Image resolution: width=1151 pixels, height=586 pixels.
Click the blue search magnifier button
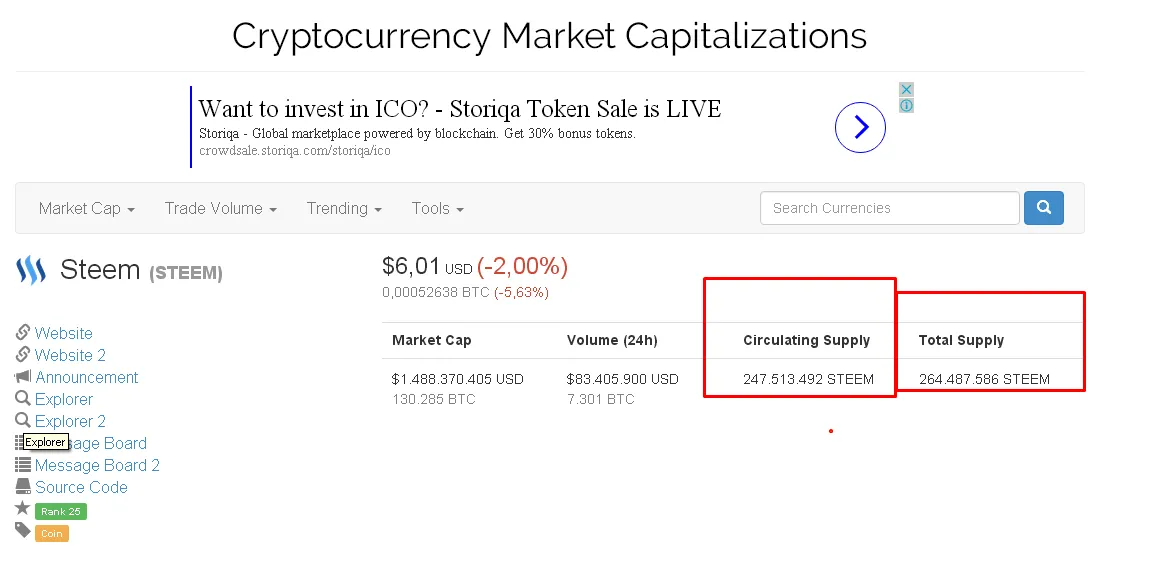(x=1043, y=208)
